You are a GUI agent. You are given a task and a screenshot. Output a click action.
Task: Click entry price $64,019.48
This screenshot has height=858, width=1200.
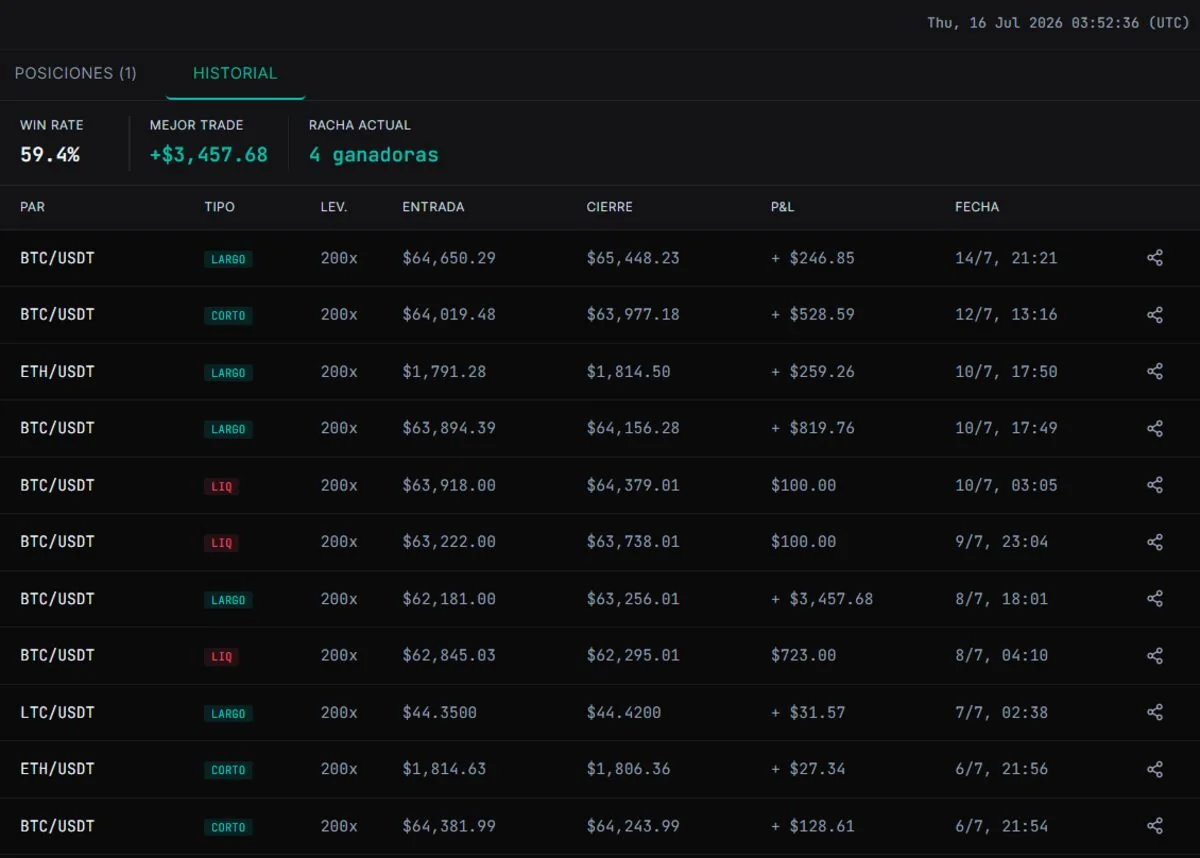449,315
